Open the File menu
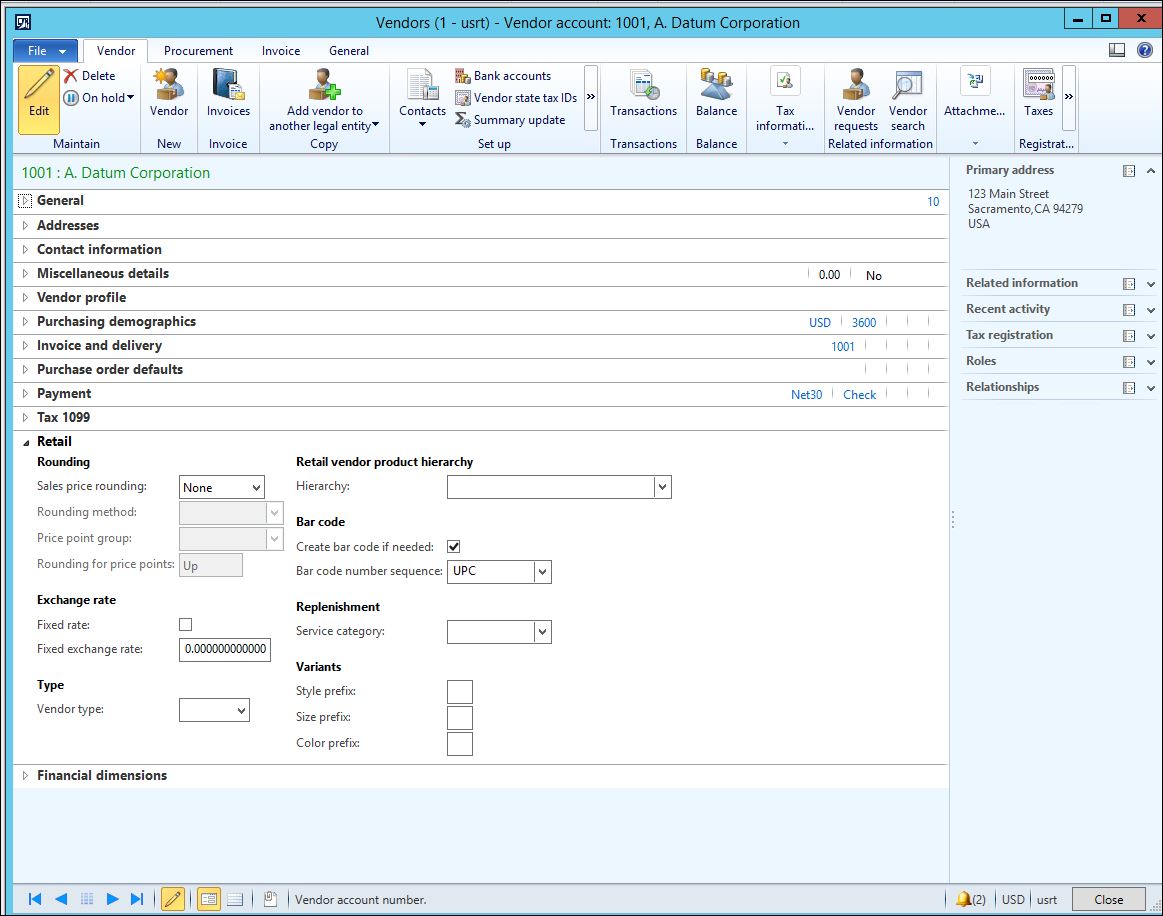This screenshot has height=916, width=1163. [45, 51]
